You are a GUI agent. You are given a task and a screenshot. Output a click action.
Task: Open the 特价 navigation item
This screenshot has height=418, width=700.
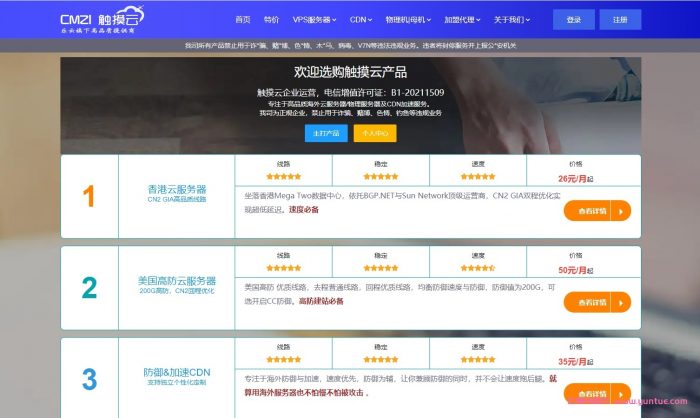click(271, 19)
